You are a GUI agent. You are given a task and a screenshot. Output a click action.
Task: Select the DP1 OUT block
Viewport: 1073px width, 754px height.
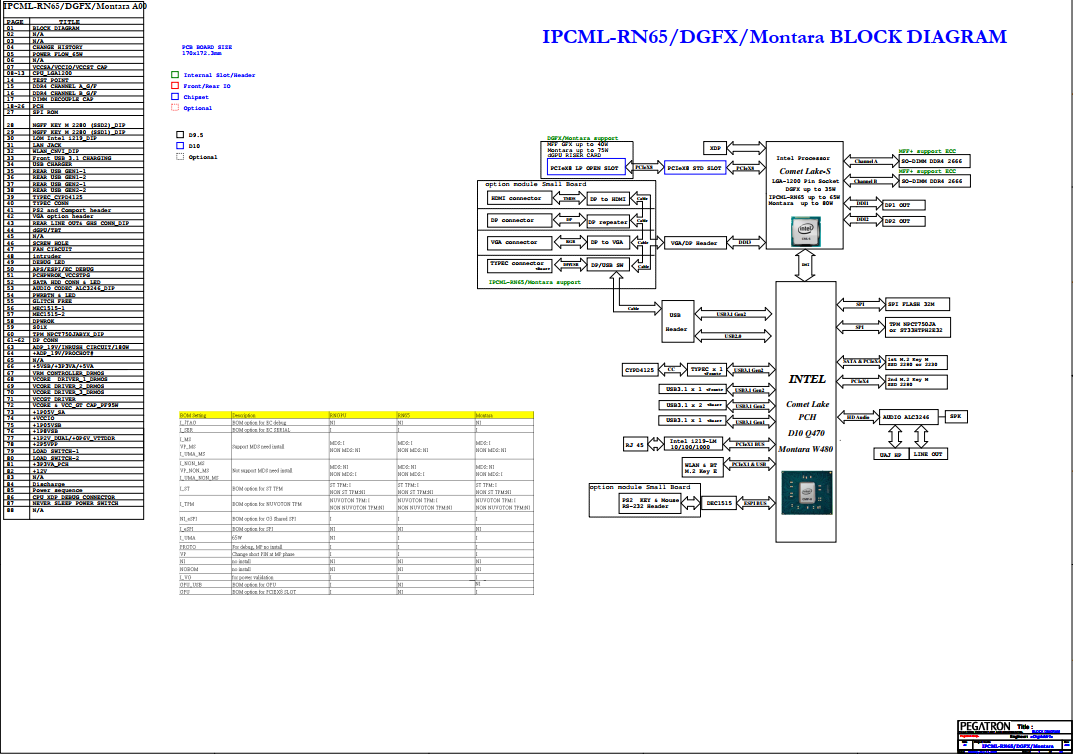click(x=905, y=205)
